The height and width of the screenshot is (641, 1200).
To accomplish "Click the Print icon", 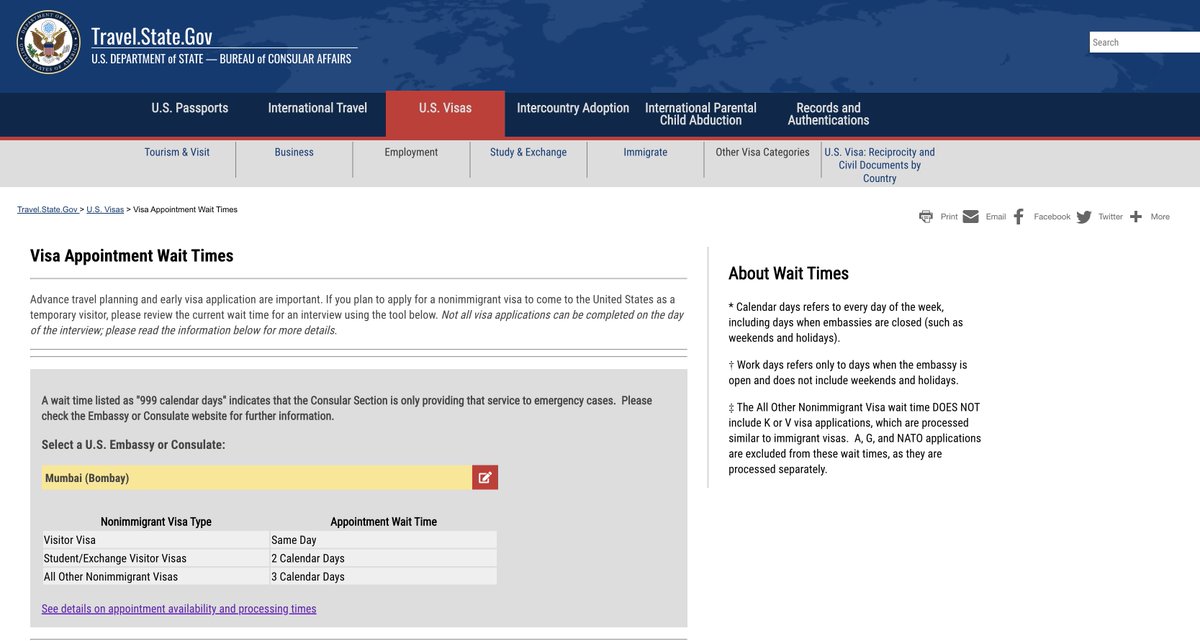I will tap(926, 216).
